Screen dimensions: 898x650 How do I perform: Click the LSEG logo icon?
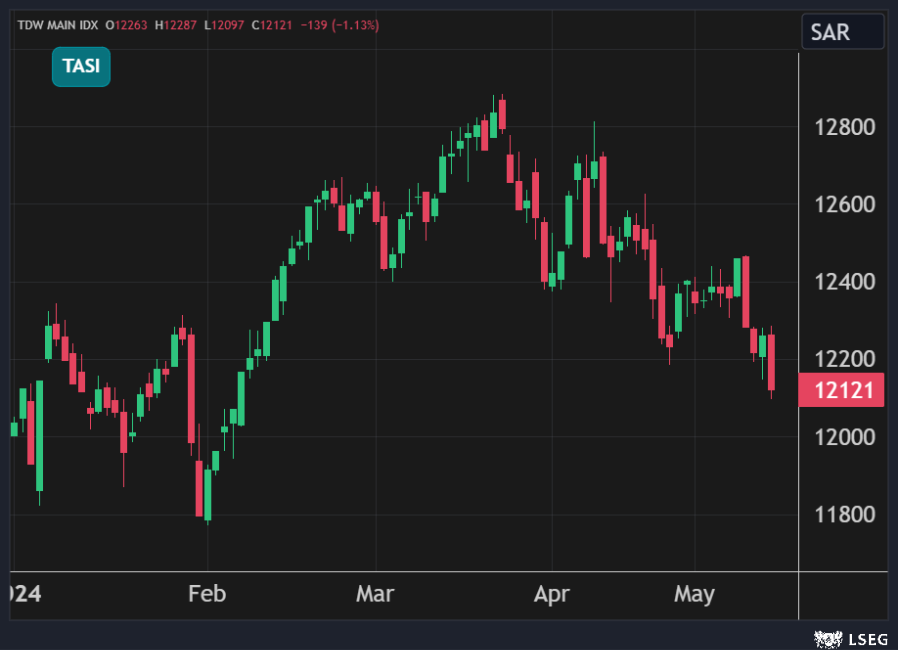(x=829, y=637)
